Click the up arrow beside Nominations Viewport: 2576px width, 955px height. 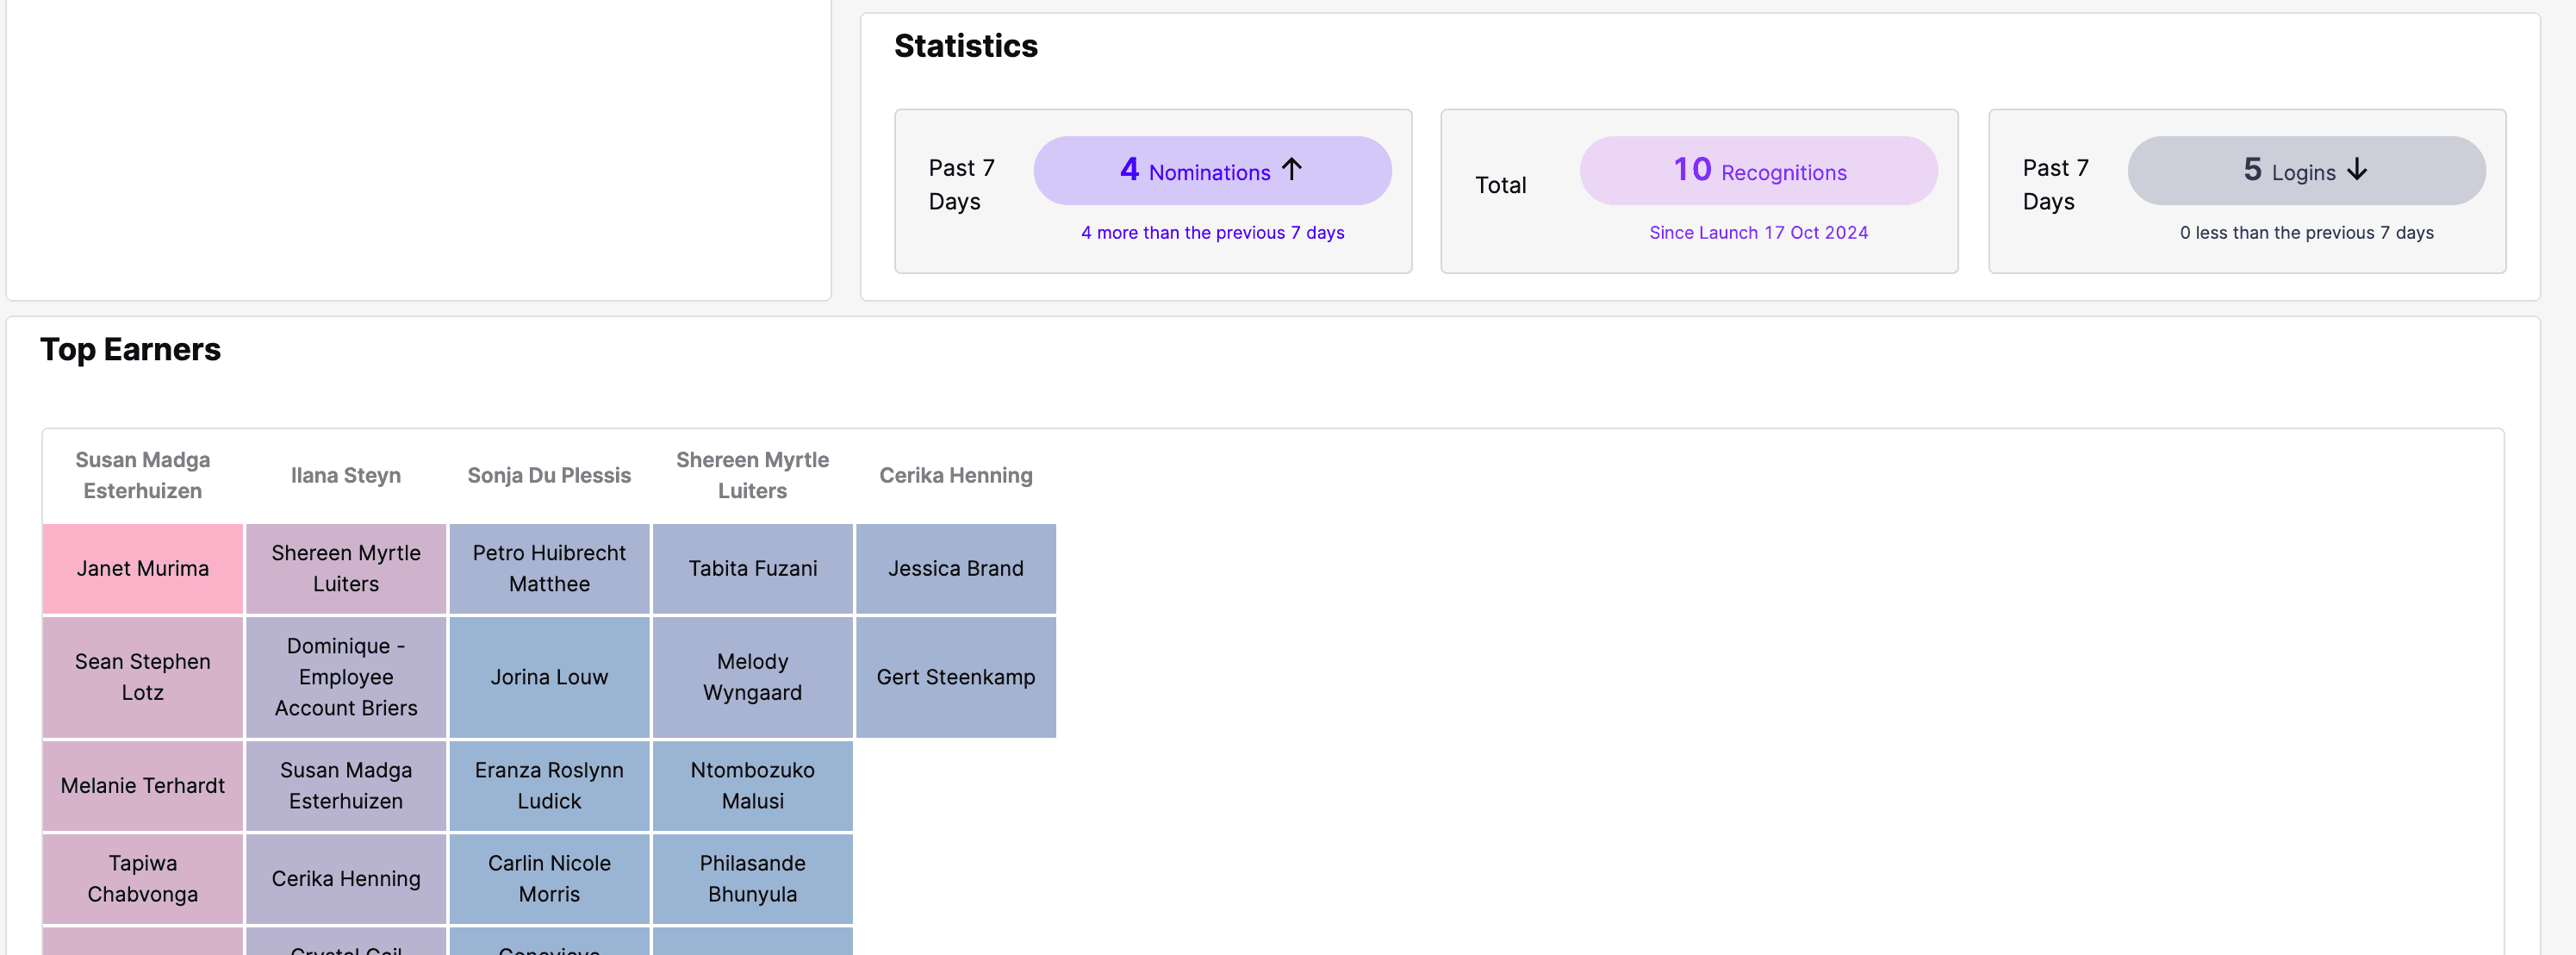(1291, 169)
